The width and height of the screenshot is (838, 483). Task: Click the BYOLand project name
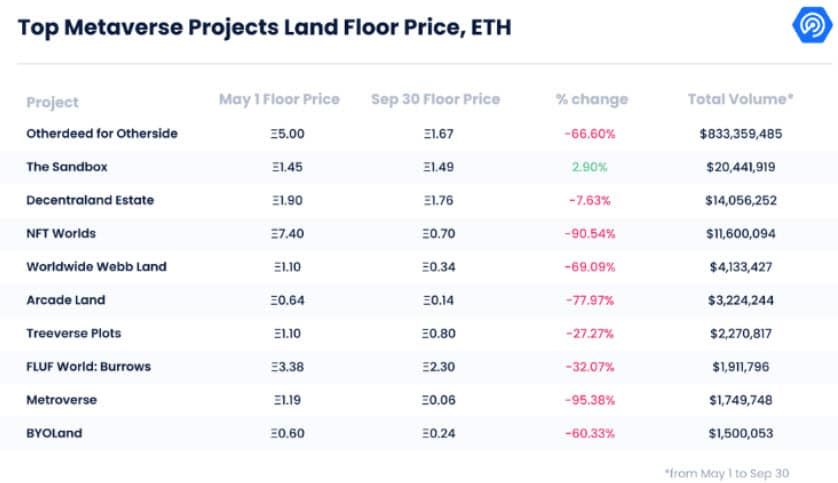coord(55,433)
